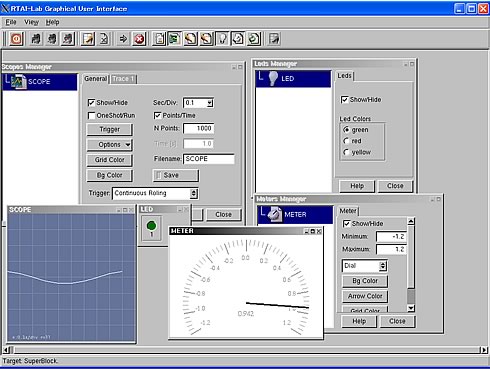
Task: Click the Delete profile page-with-X icon
Action: 104,39
